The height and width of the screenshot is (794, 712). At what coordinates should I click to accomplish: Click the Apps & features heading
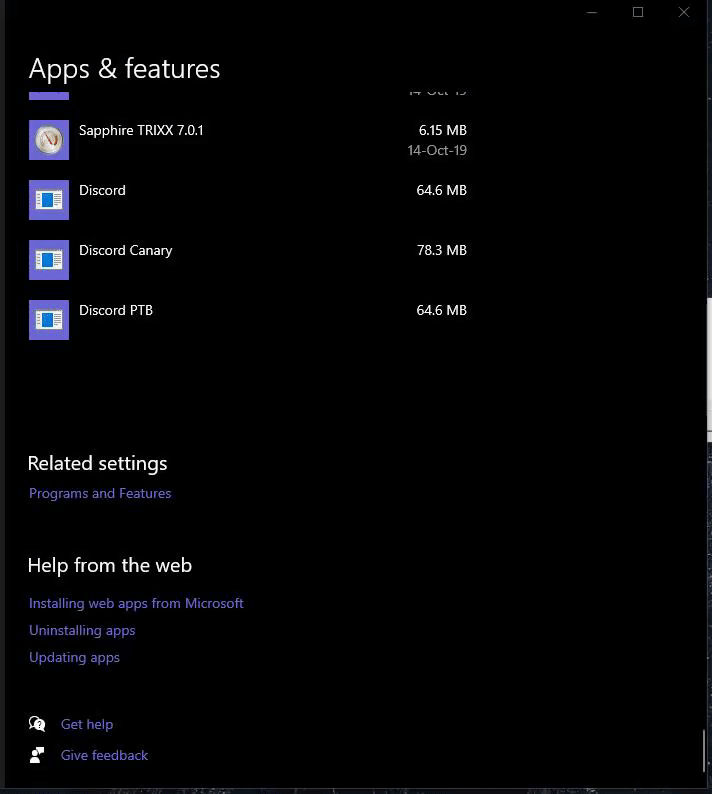coord(125,69)
